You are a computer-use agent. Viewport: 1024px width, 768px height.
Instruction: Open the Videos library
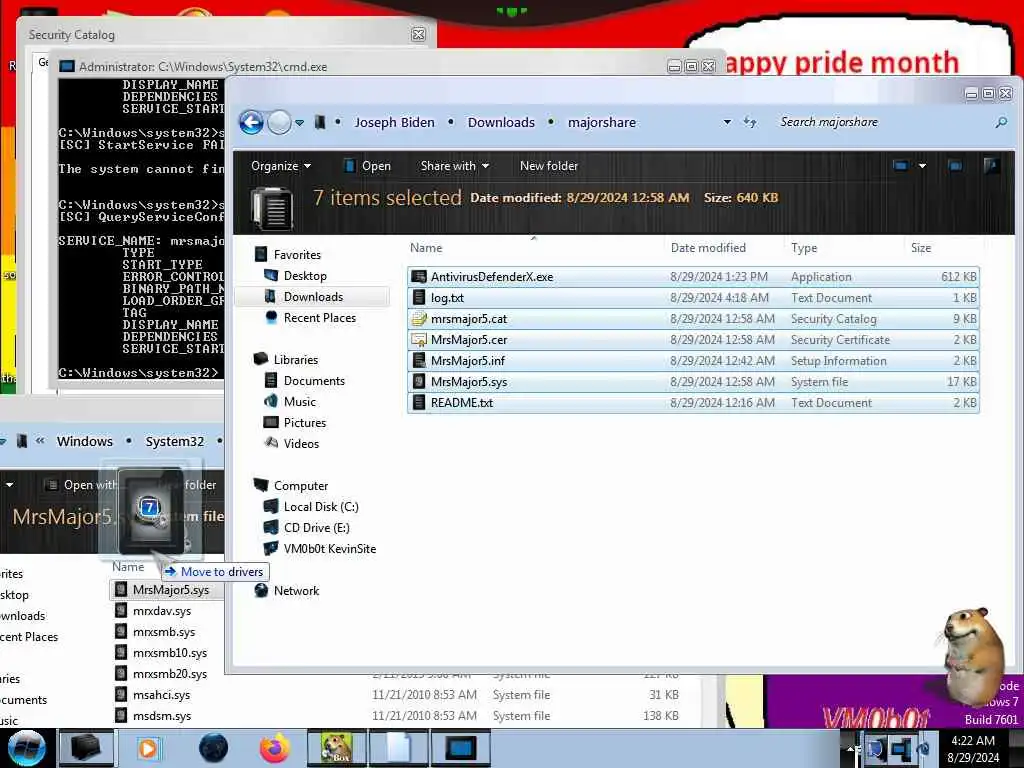[x=301, y=443]
